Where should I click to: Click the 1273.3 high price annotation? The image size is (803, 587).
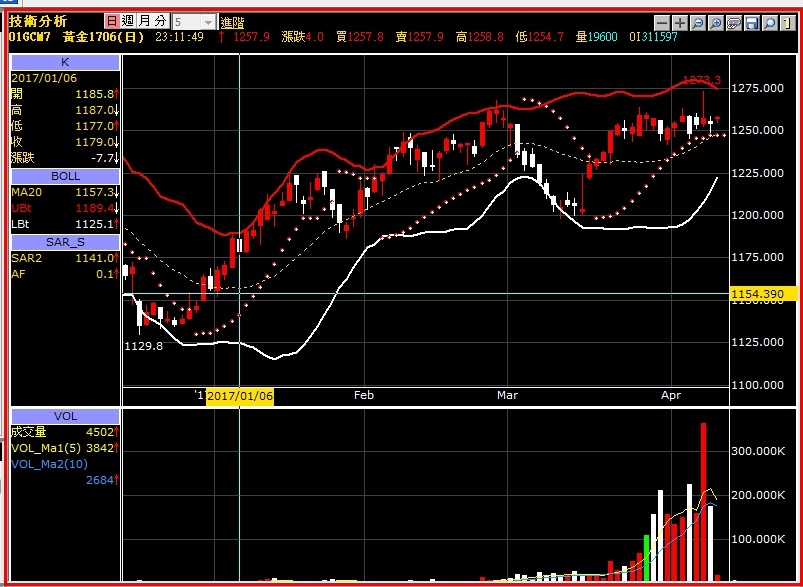702,80
